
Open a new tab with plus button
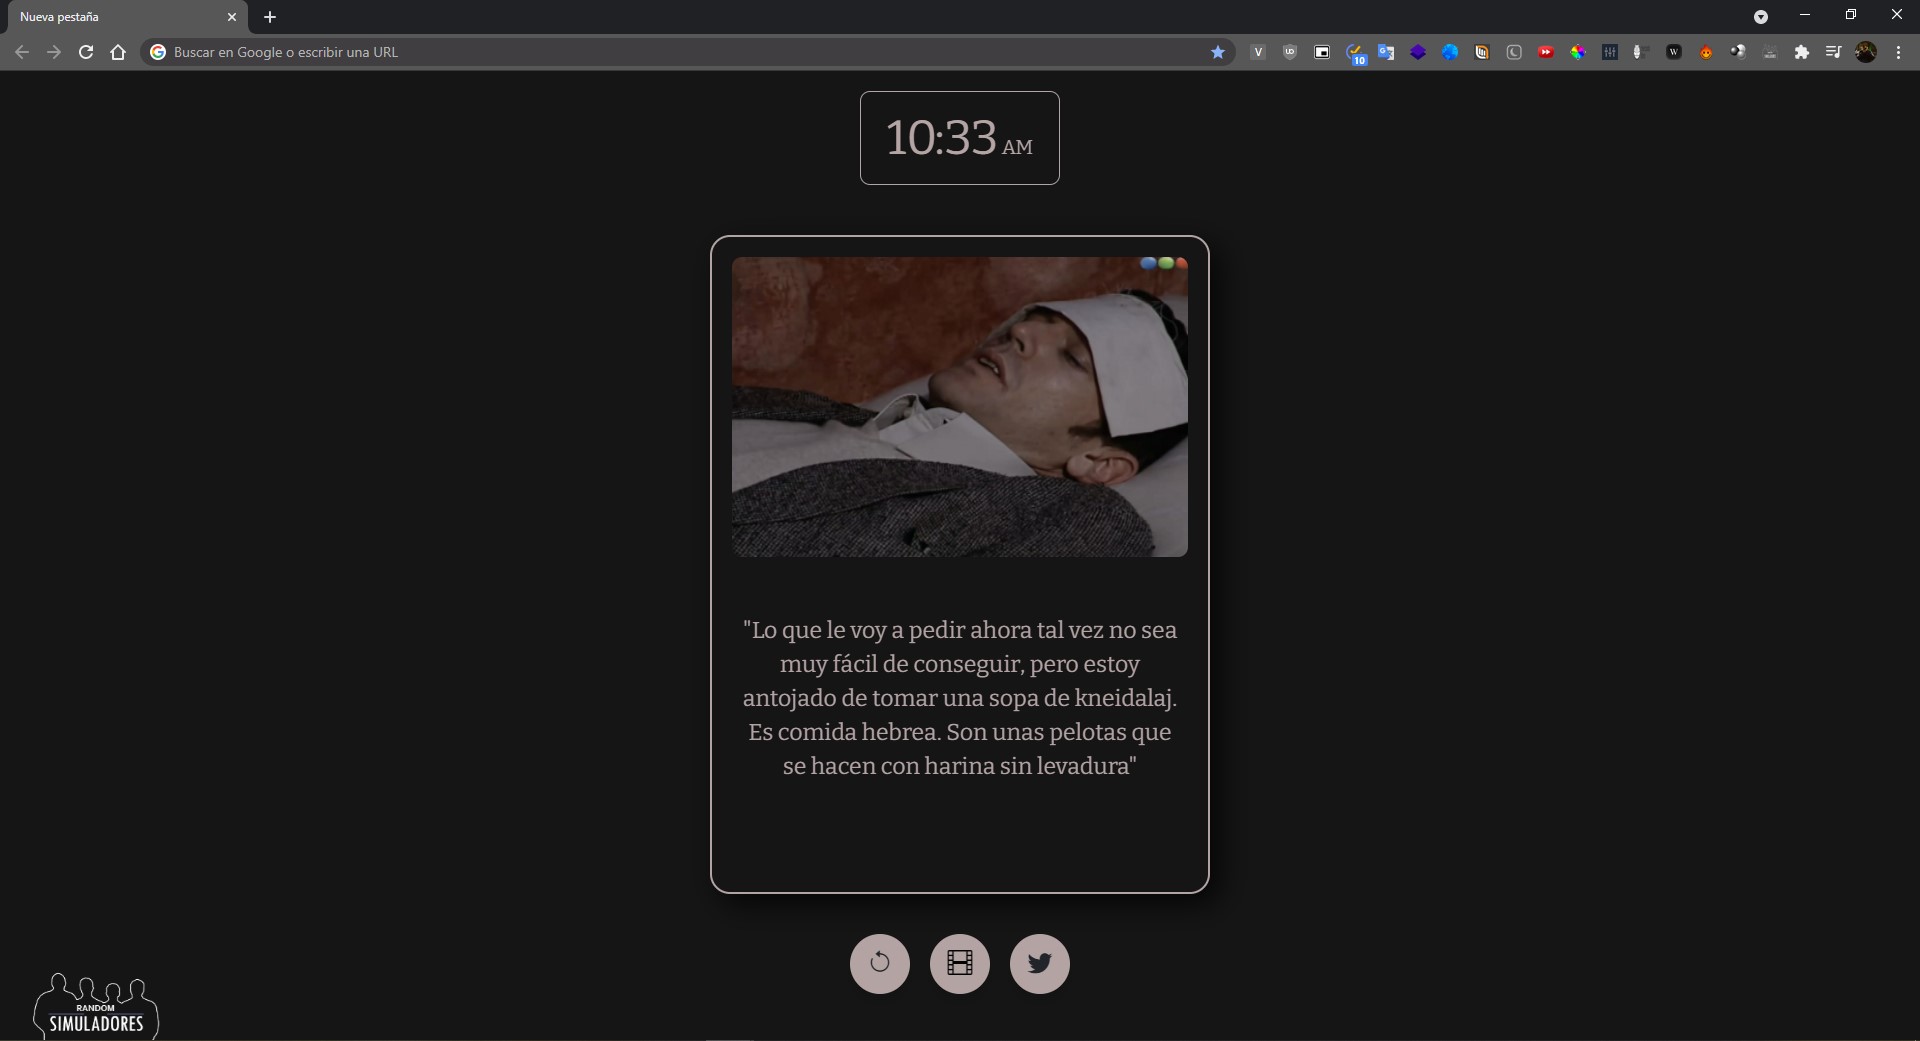point(270,17)
